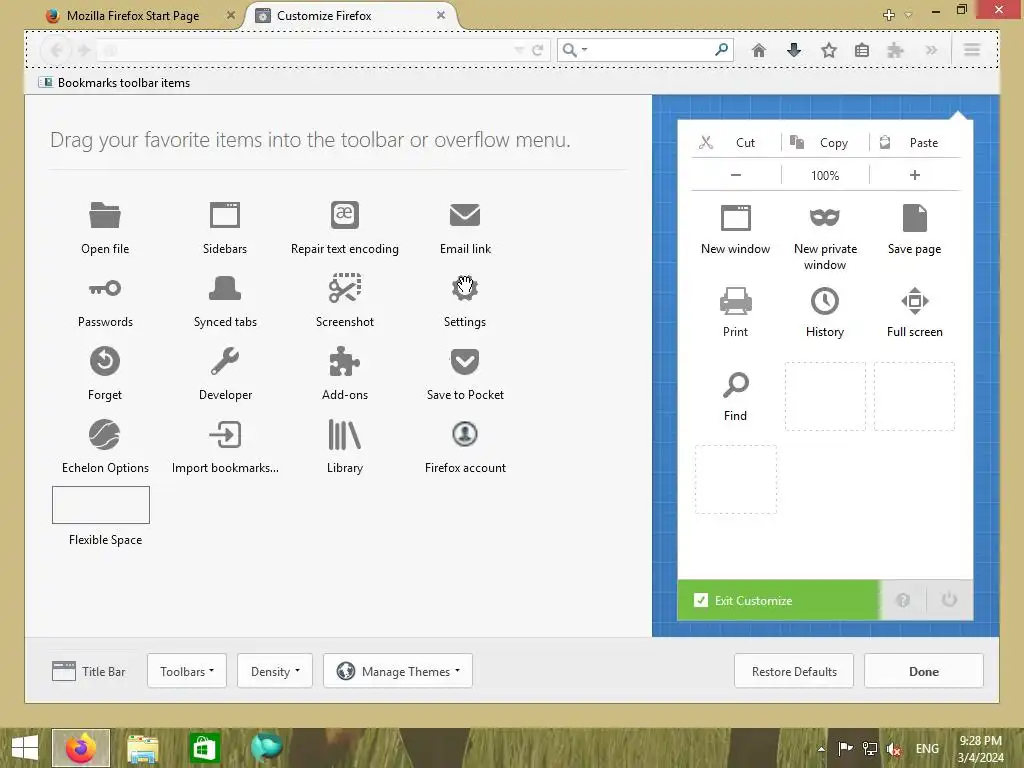The image size is (1024, 768).
Task: Open the list all tabs dropdown arrow
Action: coord(908,15)
